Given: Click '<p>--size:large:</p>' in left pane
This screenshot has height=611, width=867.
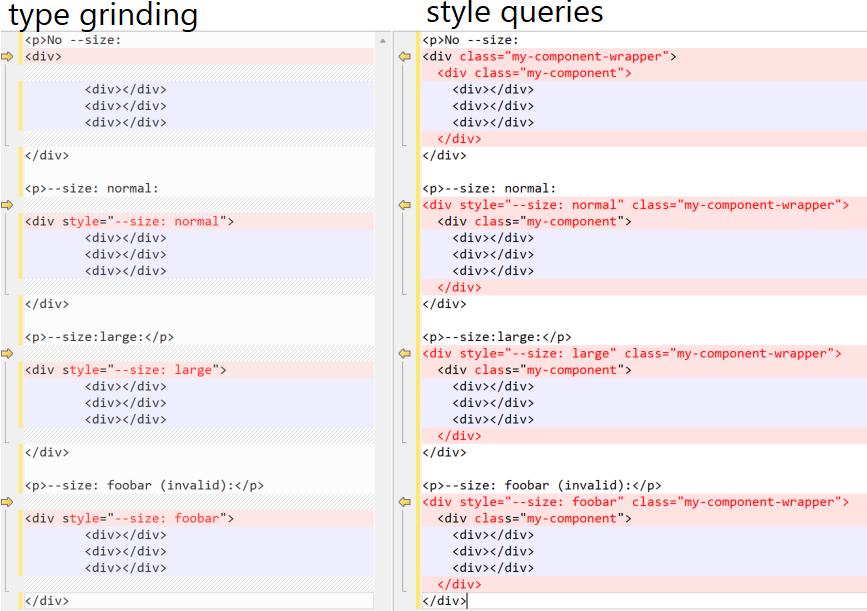Looking at the screenshot, I should pyautogui.click(x=100, y=337).
